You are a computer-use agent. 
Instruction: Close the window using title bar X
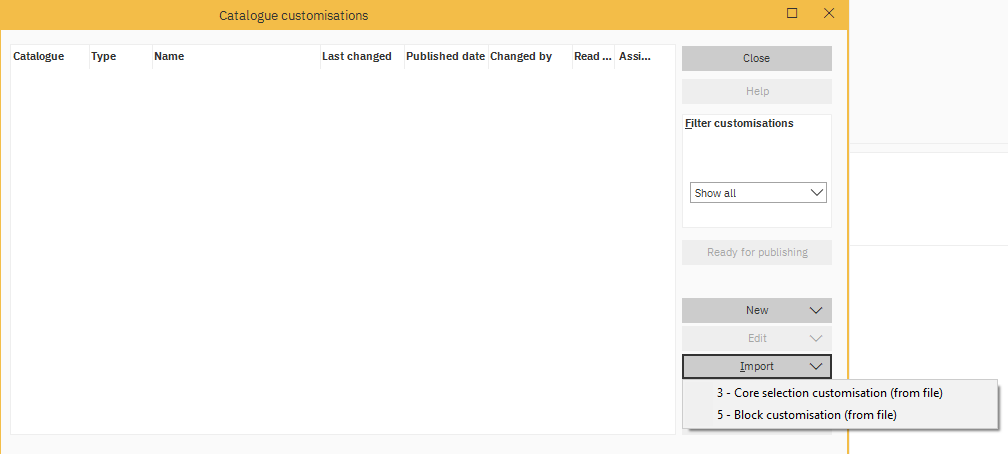click(x=828, y=14)
